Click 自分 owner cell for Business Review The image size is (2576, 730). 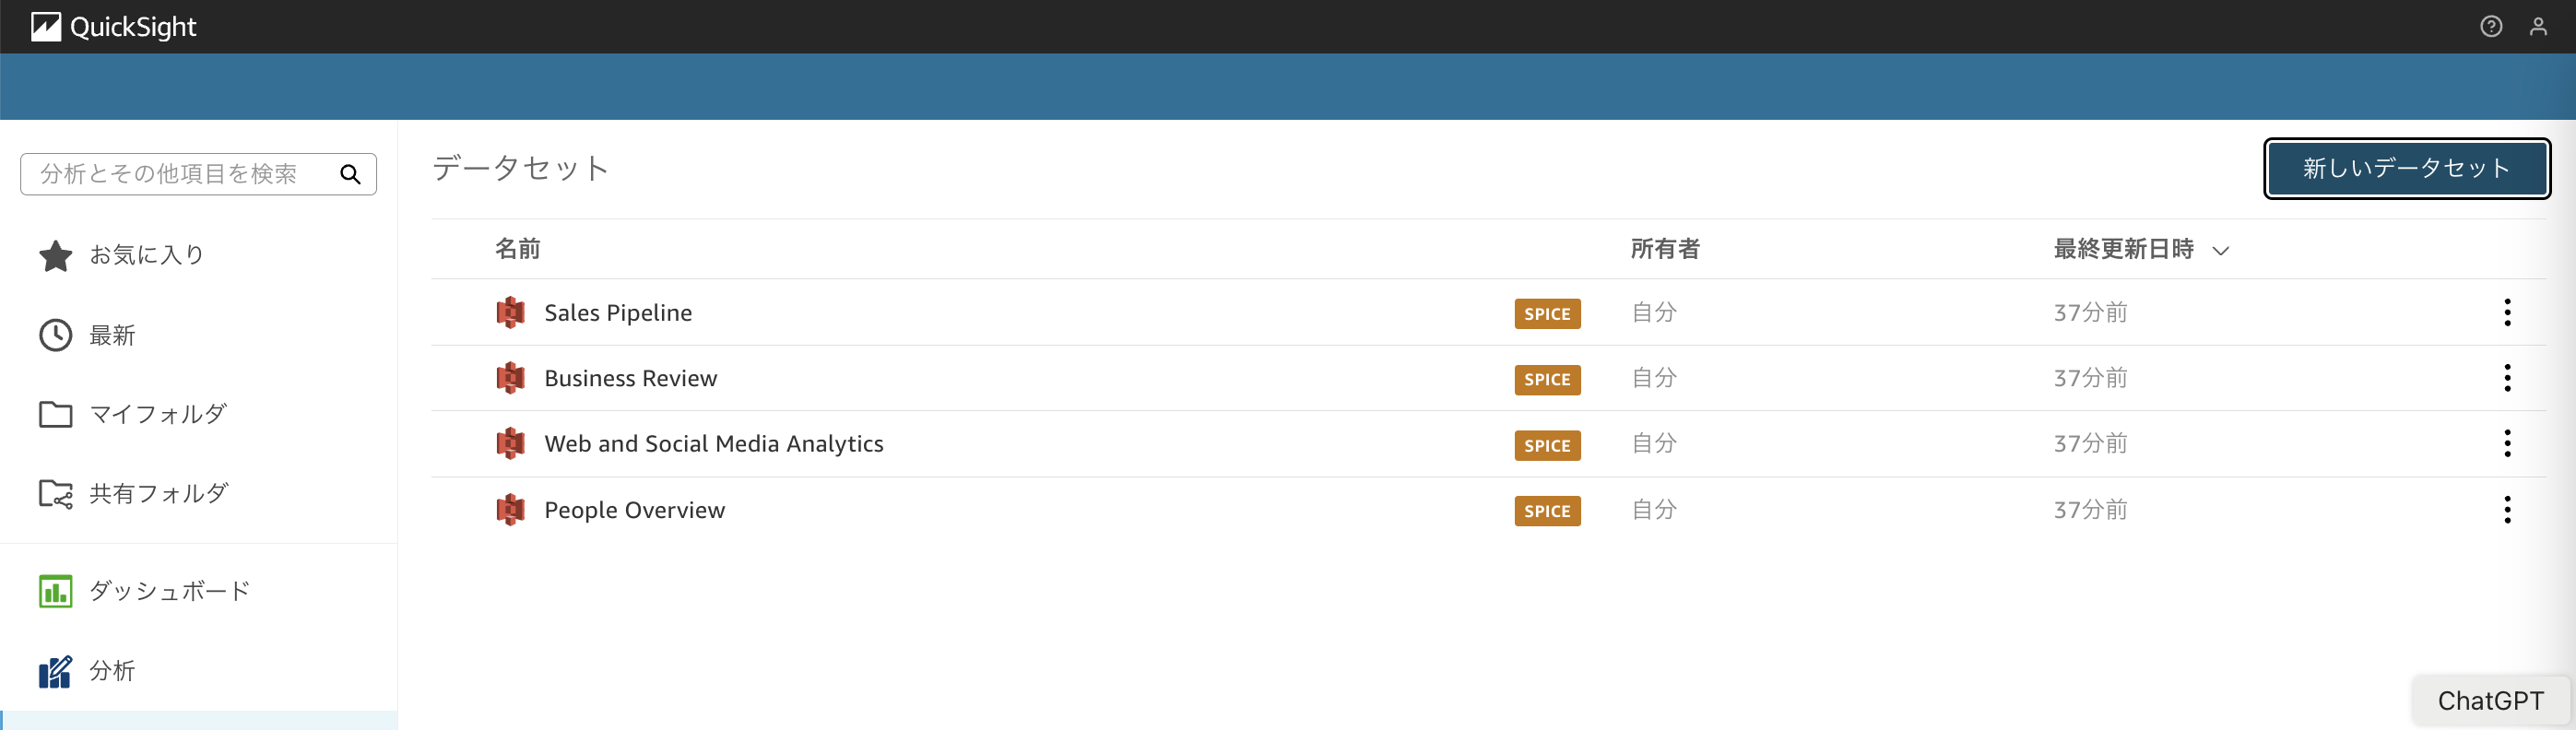click(x=1654, y=378)
